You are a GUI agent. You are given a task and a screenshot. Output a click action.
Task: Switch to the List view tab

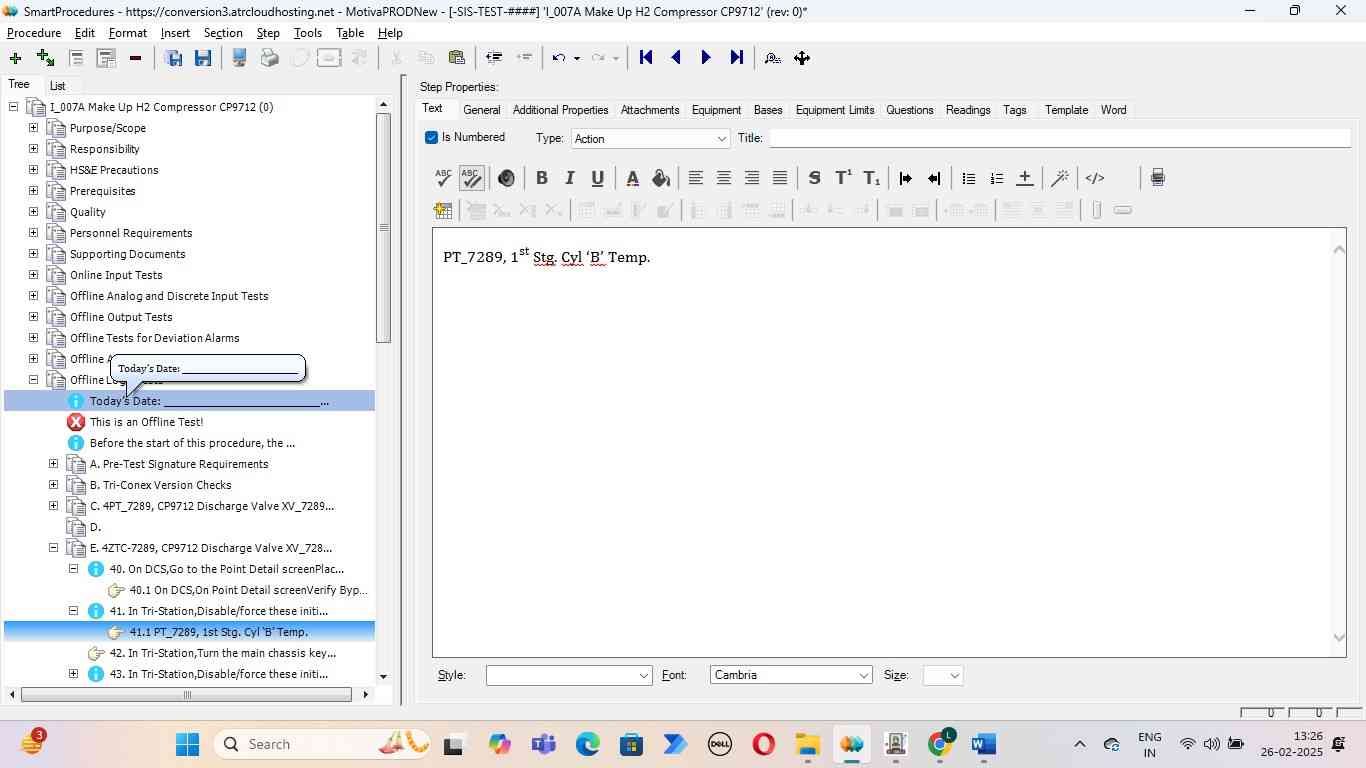pos(57,86)
